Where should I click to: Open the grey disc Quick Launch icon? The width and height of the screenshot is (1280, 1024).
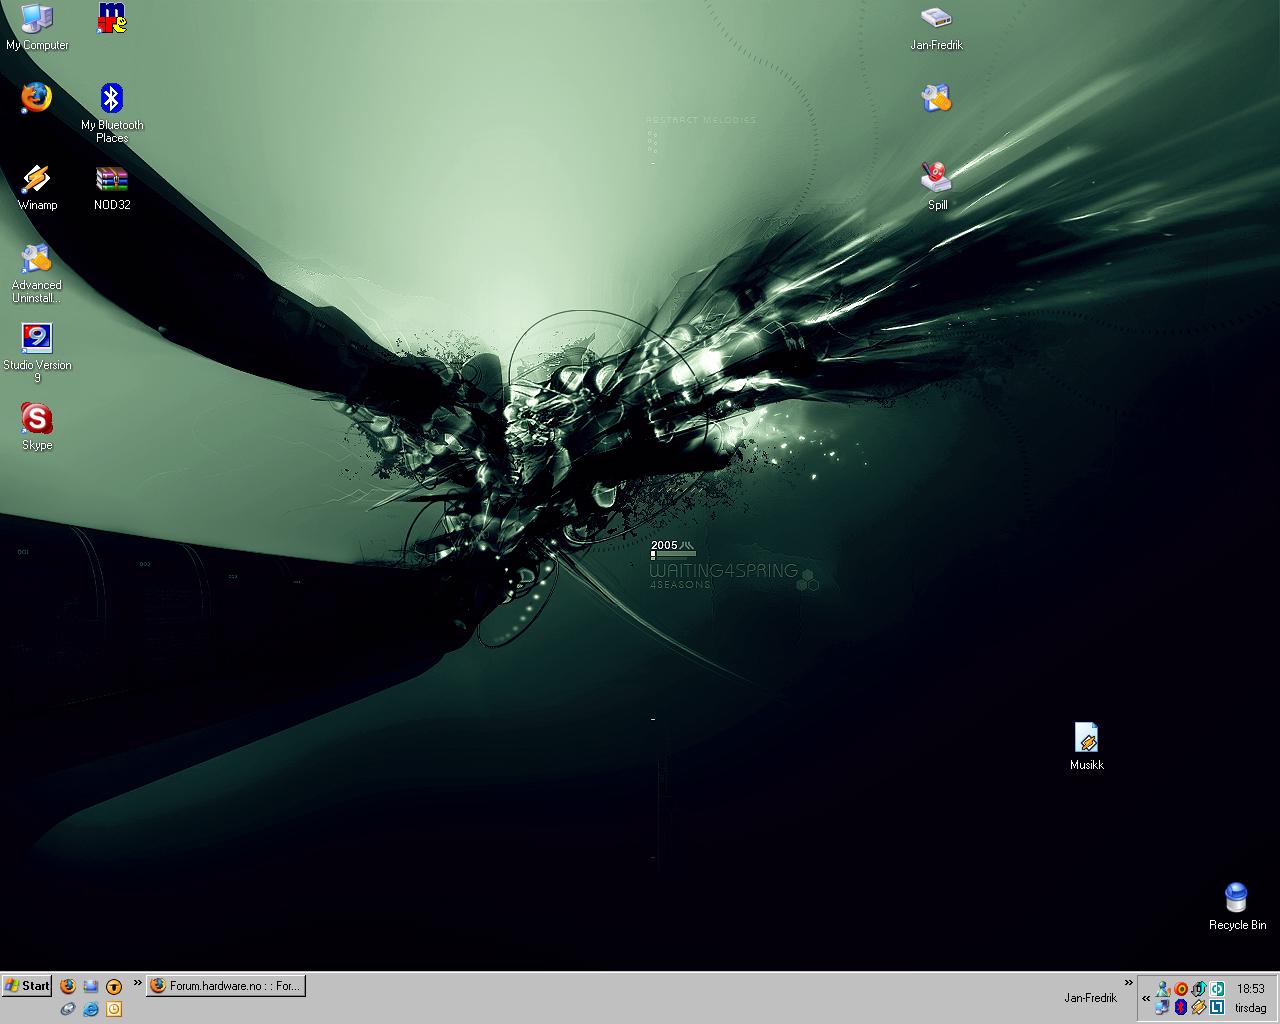click(x=68, y=1009)
